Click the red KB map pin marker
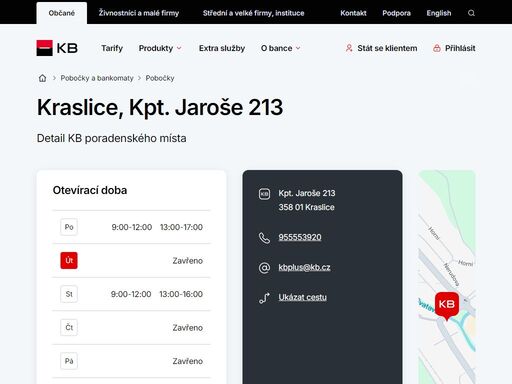The image size is (512, 384). [447, 306]
